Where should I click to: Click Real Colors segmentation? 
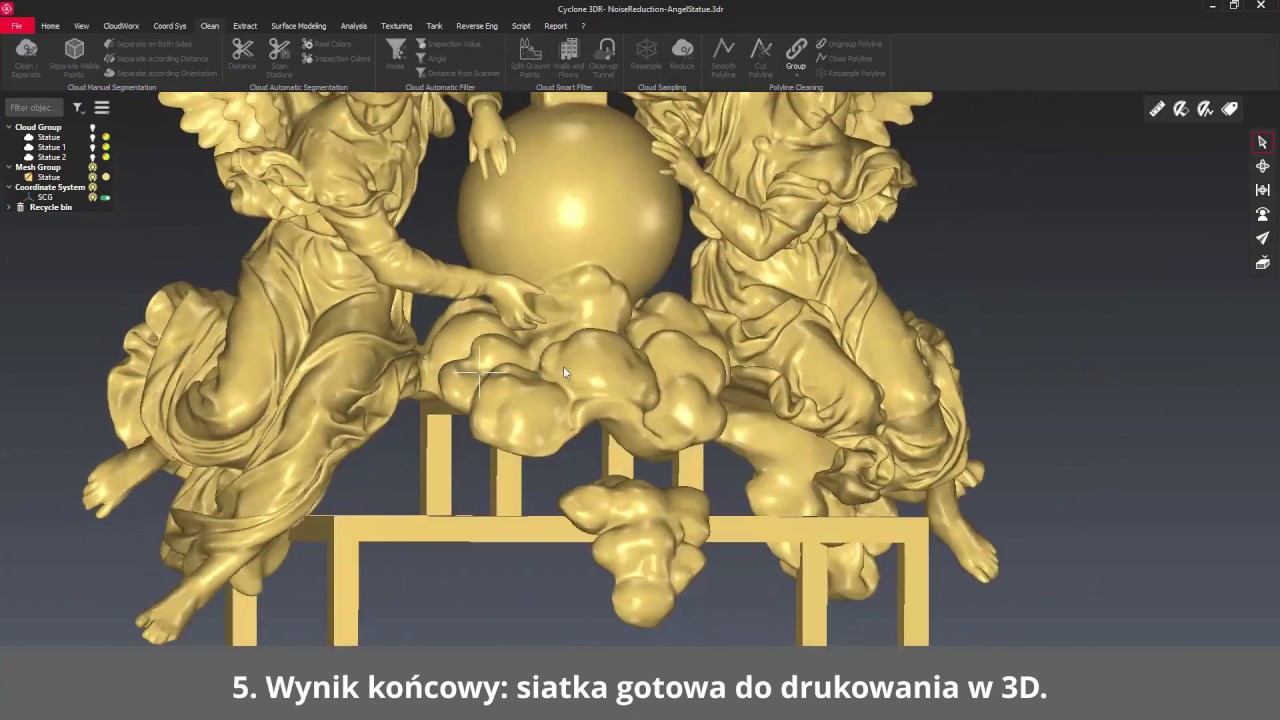click(x=327, y=44)
